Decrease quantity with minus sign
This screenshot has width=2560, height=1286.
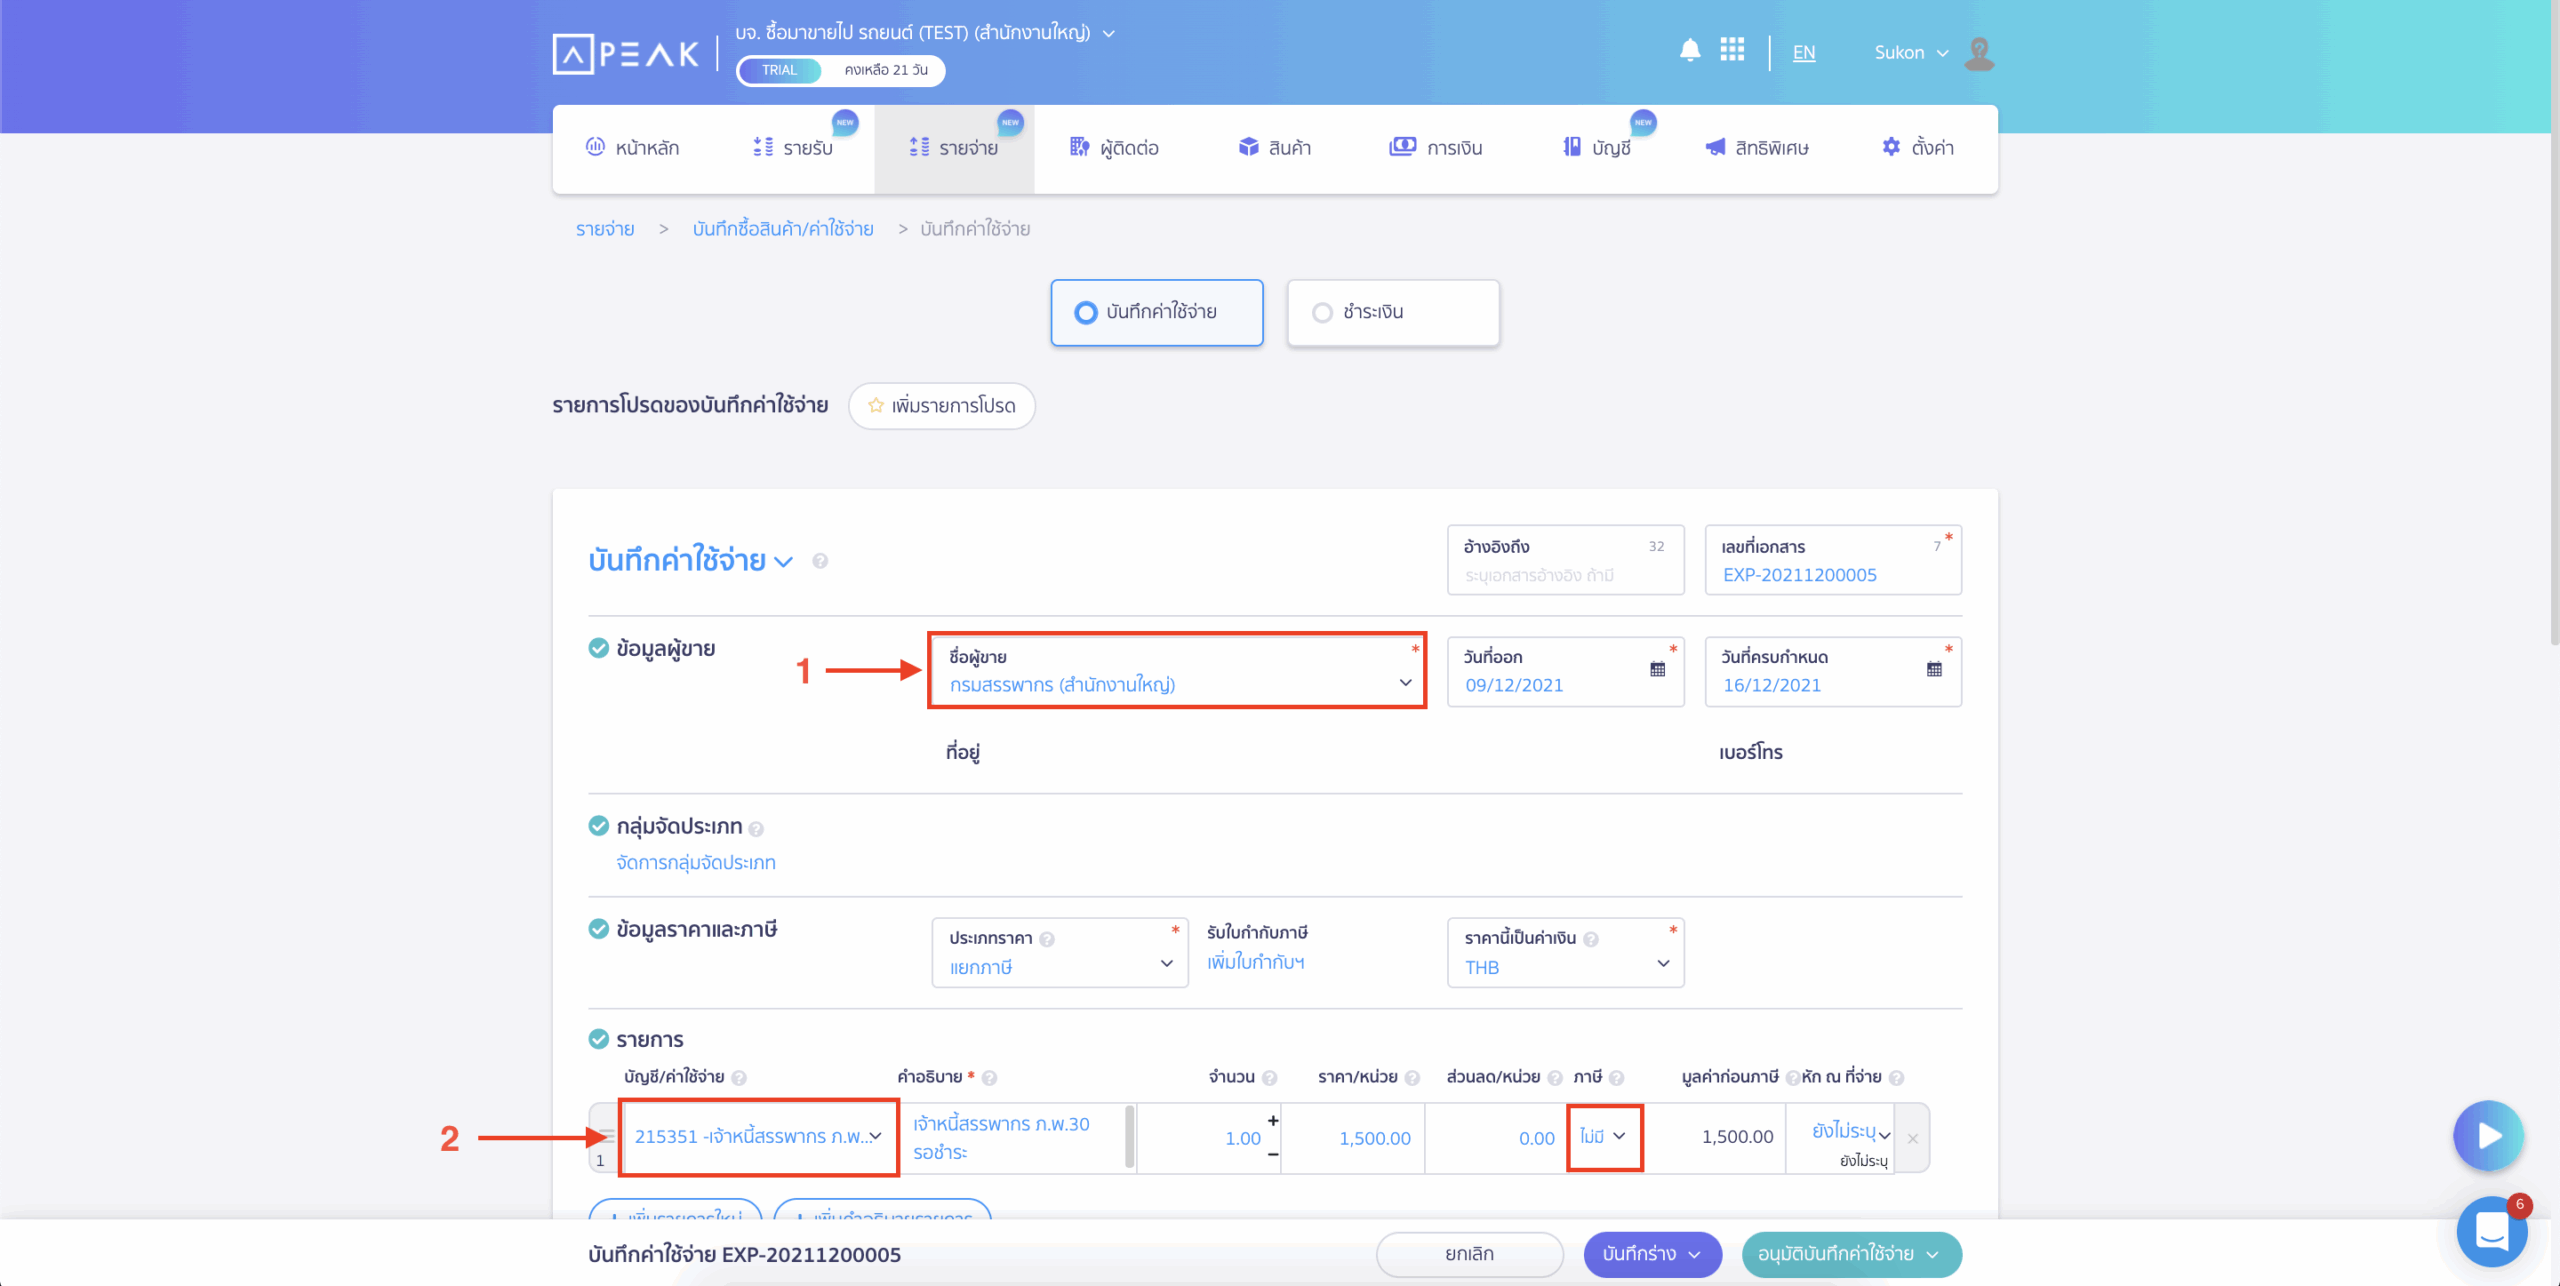1272,1154
